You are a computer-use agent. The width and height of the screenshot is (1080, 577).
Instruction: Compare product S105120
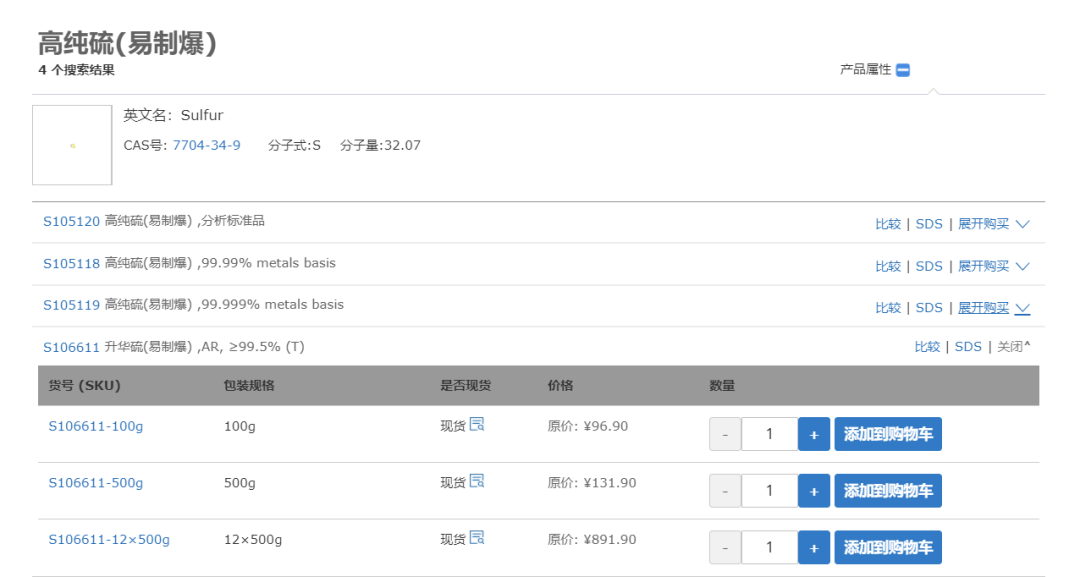(x=888, y=224)
